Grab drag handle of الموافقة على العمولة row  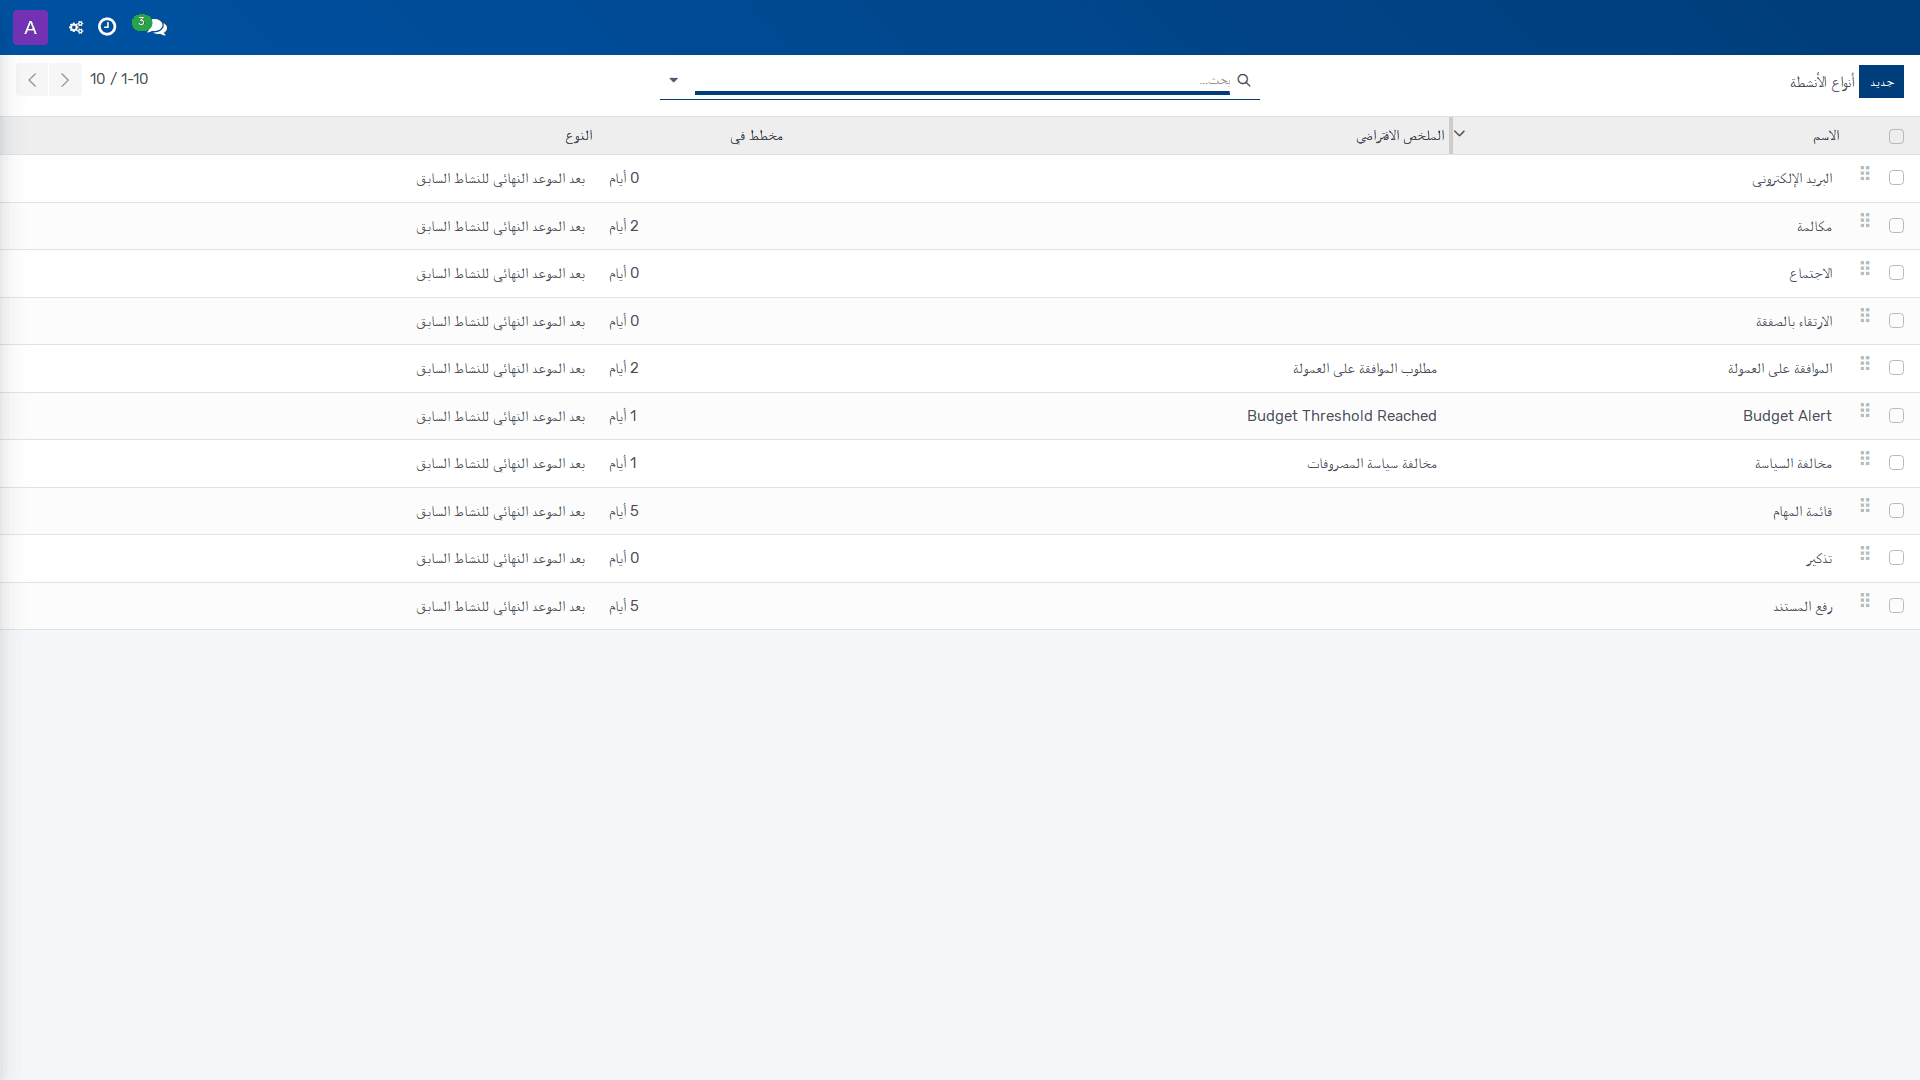coord(1865,363)
